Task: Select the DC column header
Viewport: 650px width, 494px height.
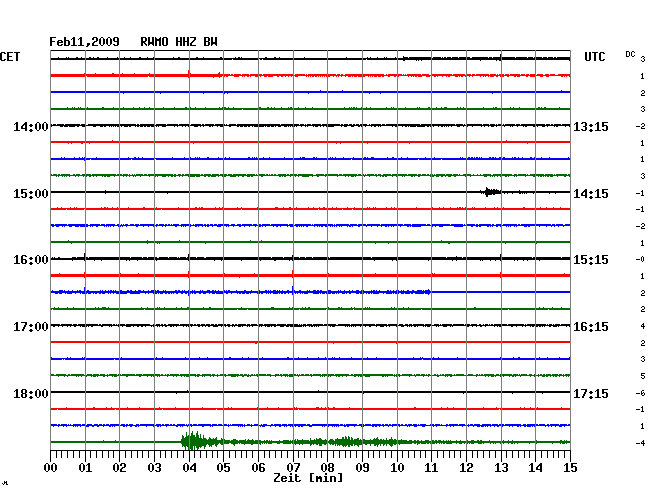Action: (x=630, y=54)
